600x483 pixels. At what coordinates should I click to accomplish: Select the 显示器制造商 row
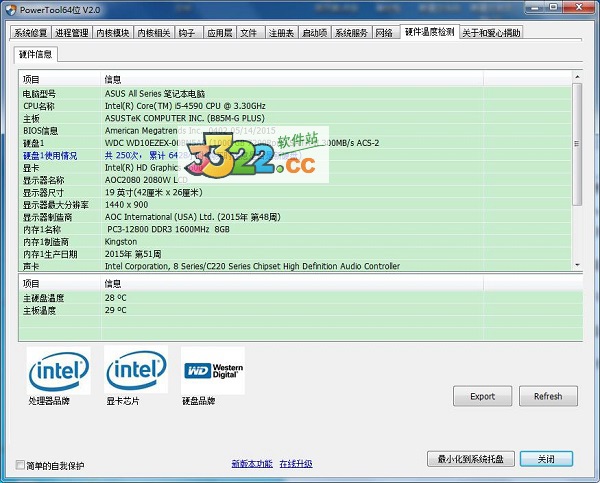(295, 217)
